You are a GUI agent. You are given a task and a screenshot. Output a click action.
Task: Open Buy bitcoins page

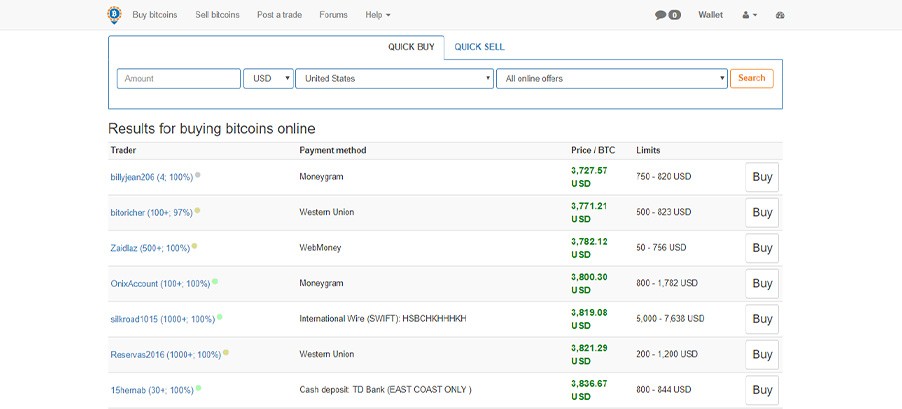pos(155,15)
